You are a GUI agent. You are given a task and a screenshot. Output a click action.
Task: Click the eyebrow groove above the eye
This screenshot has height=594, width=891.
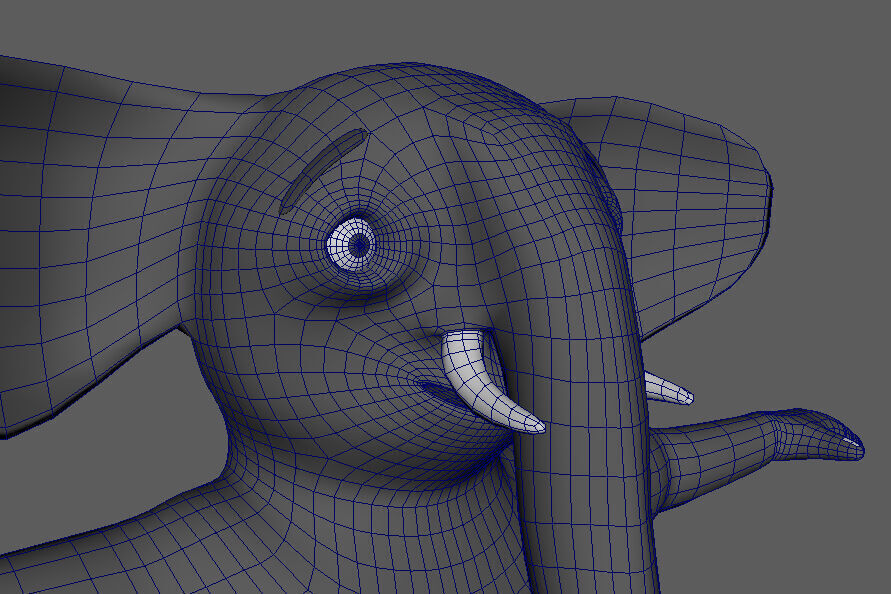(323, 169)
